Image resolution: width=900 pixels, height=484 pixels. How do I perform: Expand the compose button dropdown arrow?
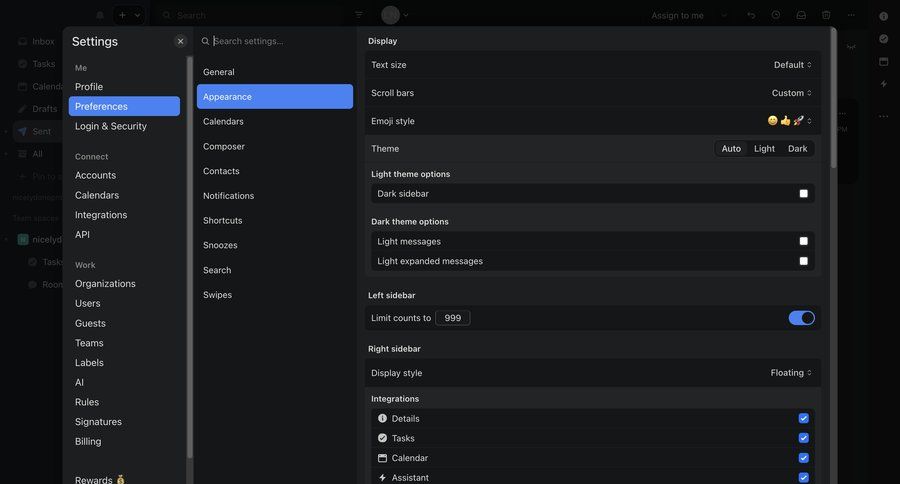click(x=137, y=16)
